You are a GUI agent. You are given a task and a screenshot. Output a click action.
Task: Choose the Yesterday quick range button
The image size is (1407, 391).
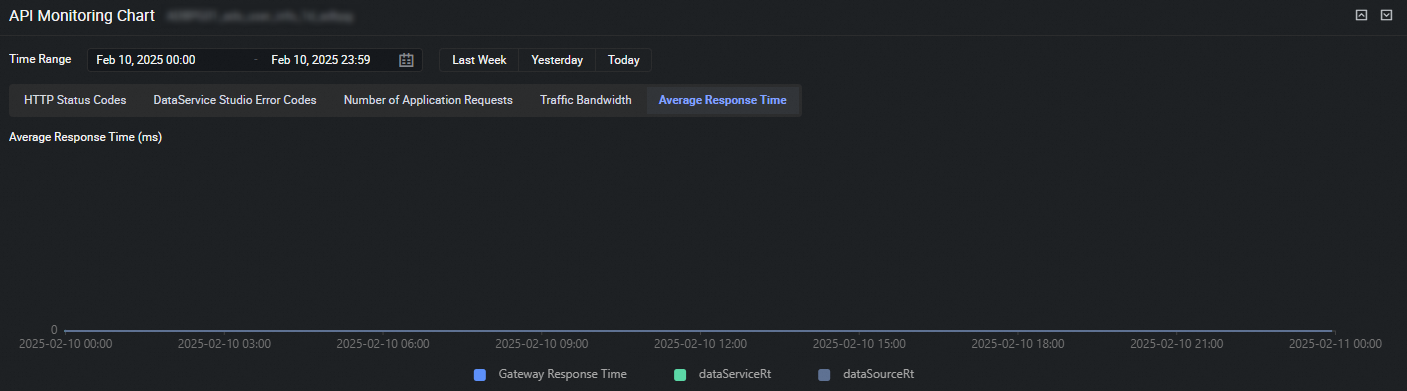557,60
